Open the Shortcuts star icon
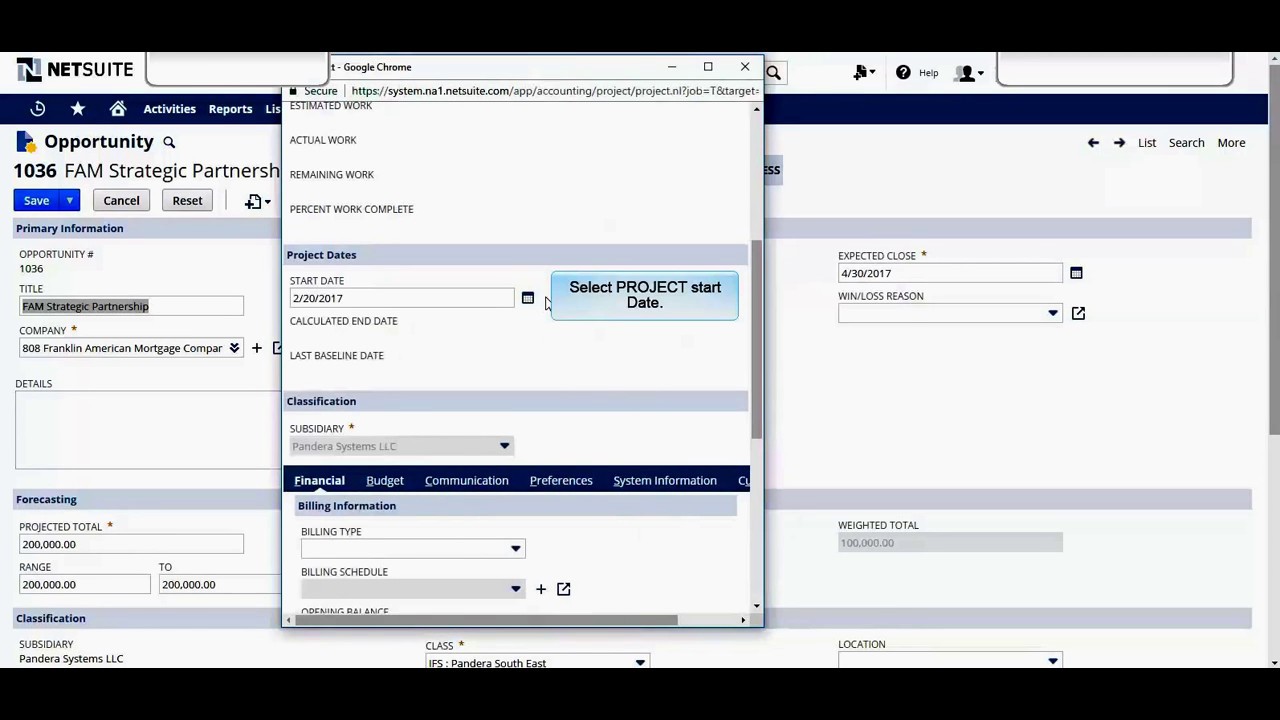 78,109
